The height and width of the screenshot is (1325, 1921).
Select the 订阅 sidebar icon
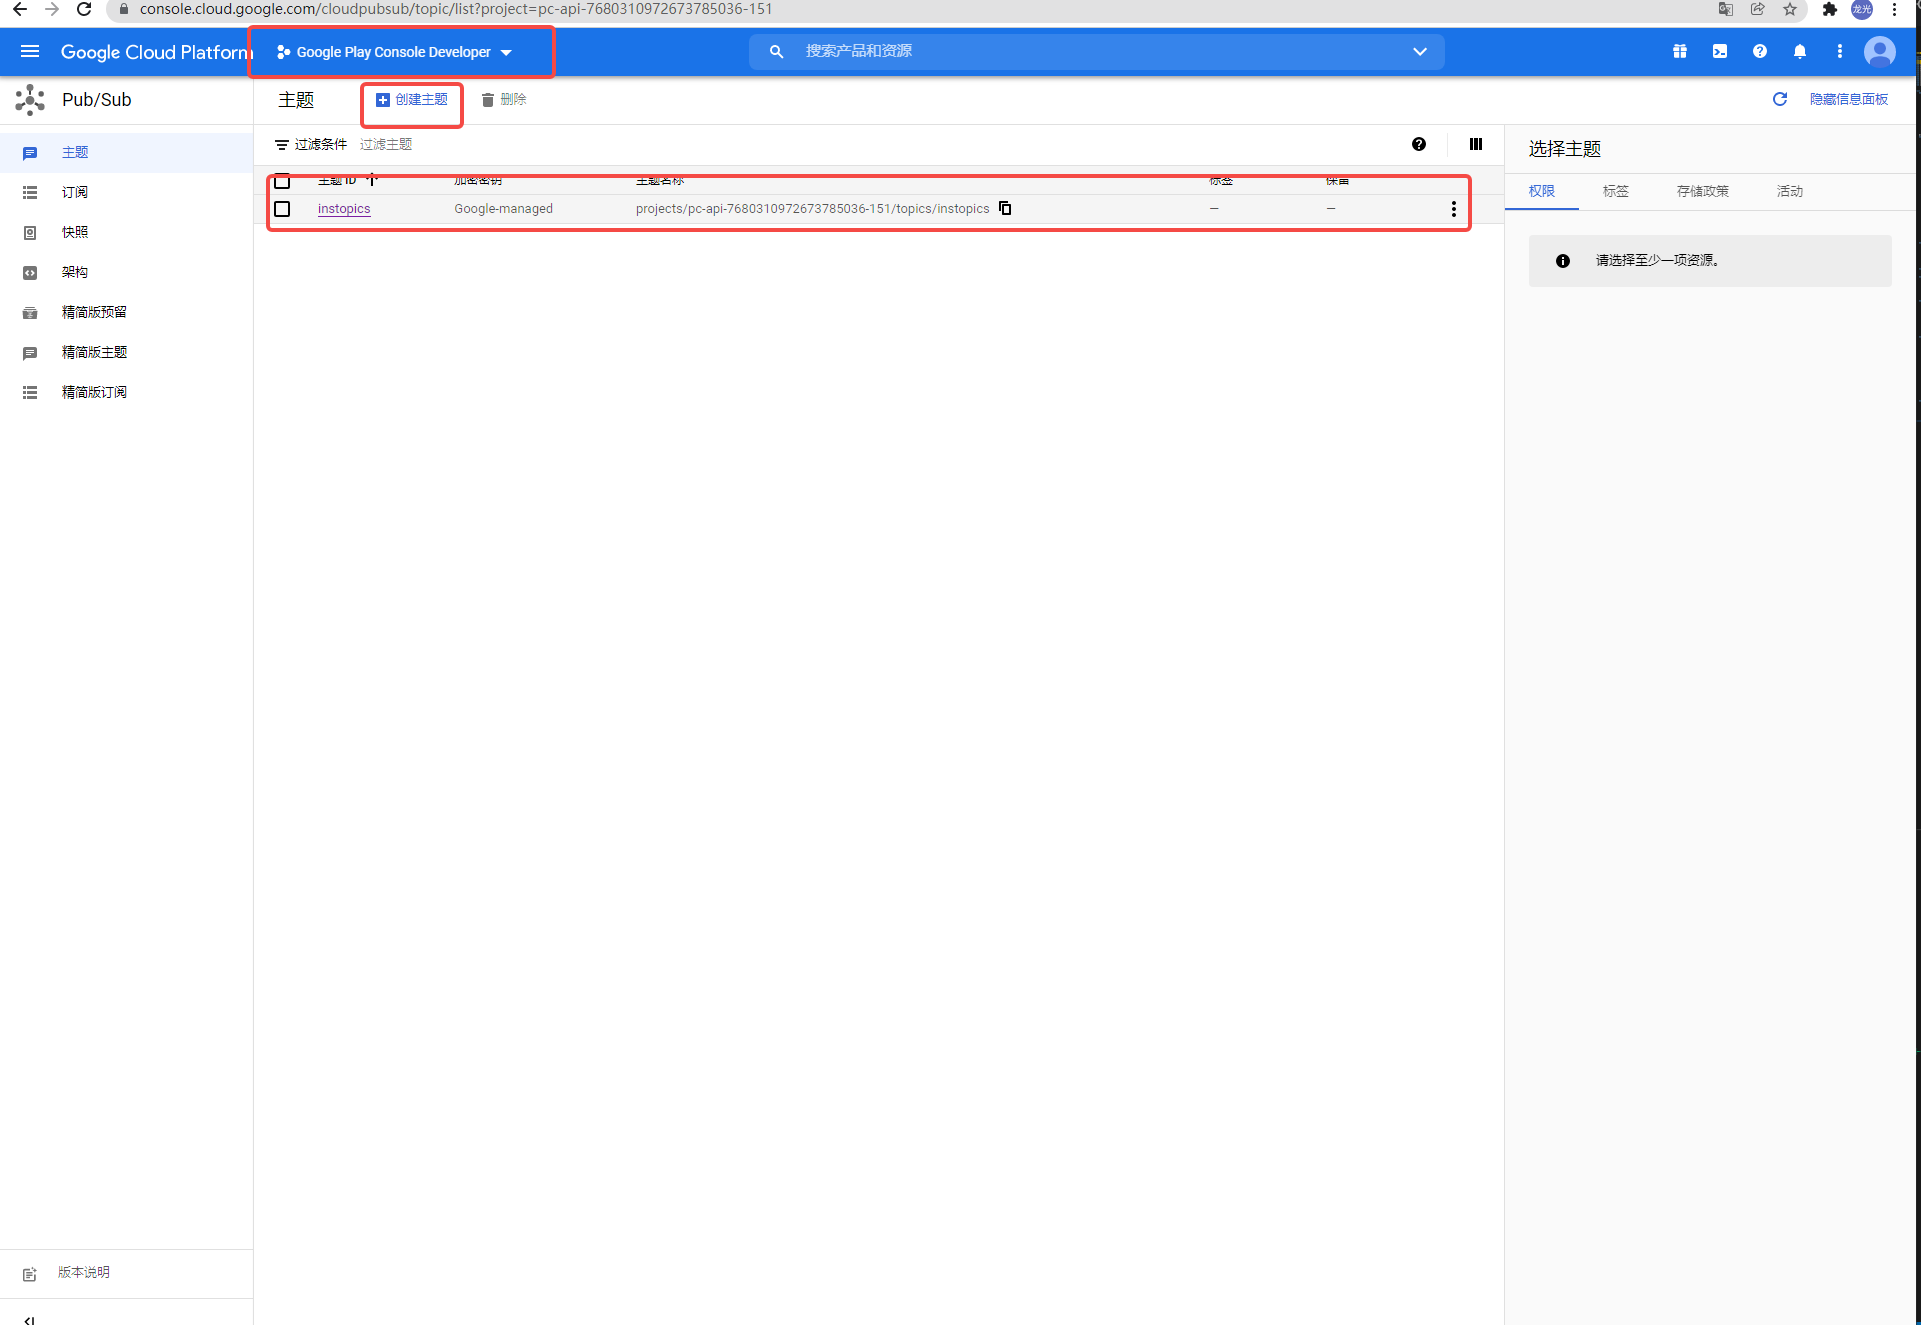tap(31, 193)
